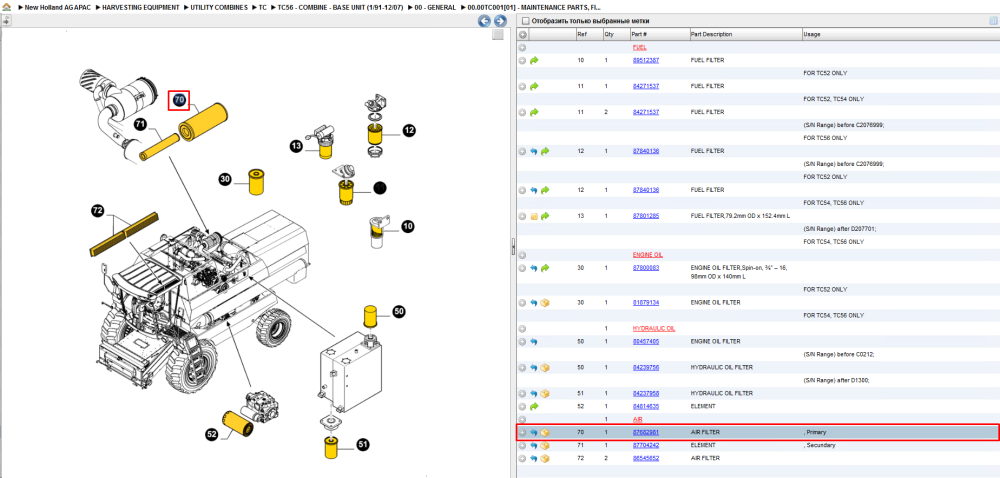Enable 'Отобразить только выбранные метки' checkbox
The image size is (1000, 478).
(x=526, y=21)
